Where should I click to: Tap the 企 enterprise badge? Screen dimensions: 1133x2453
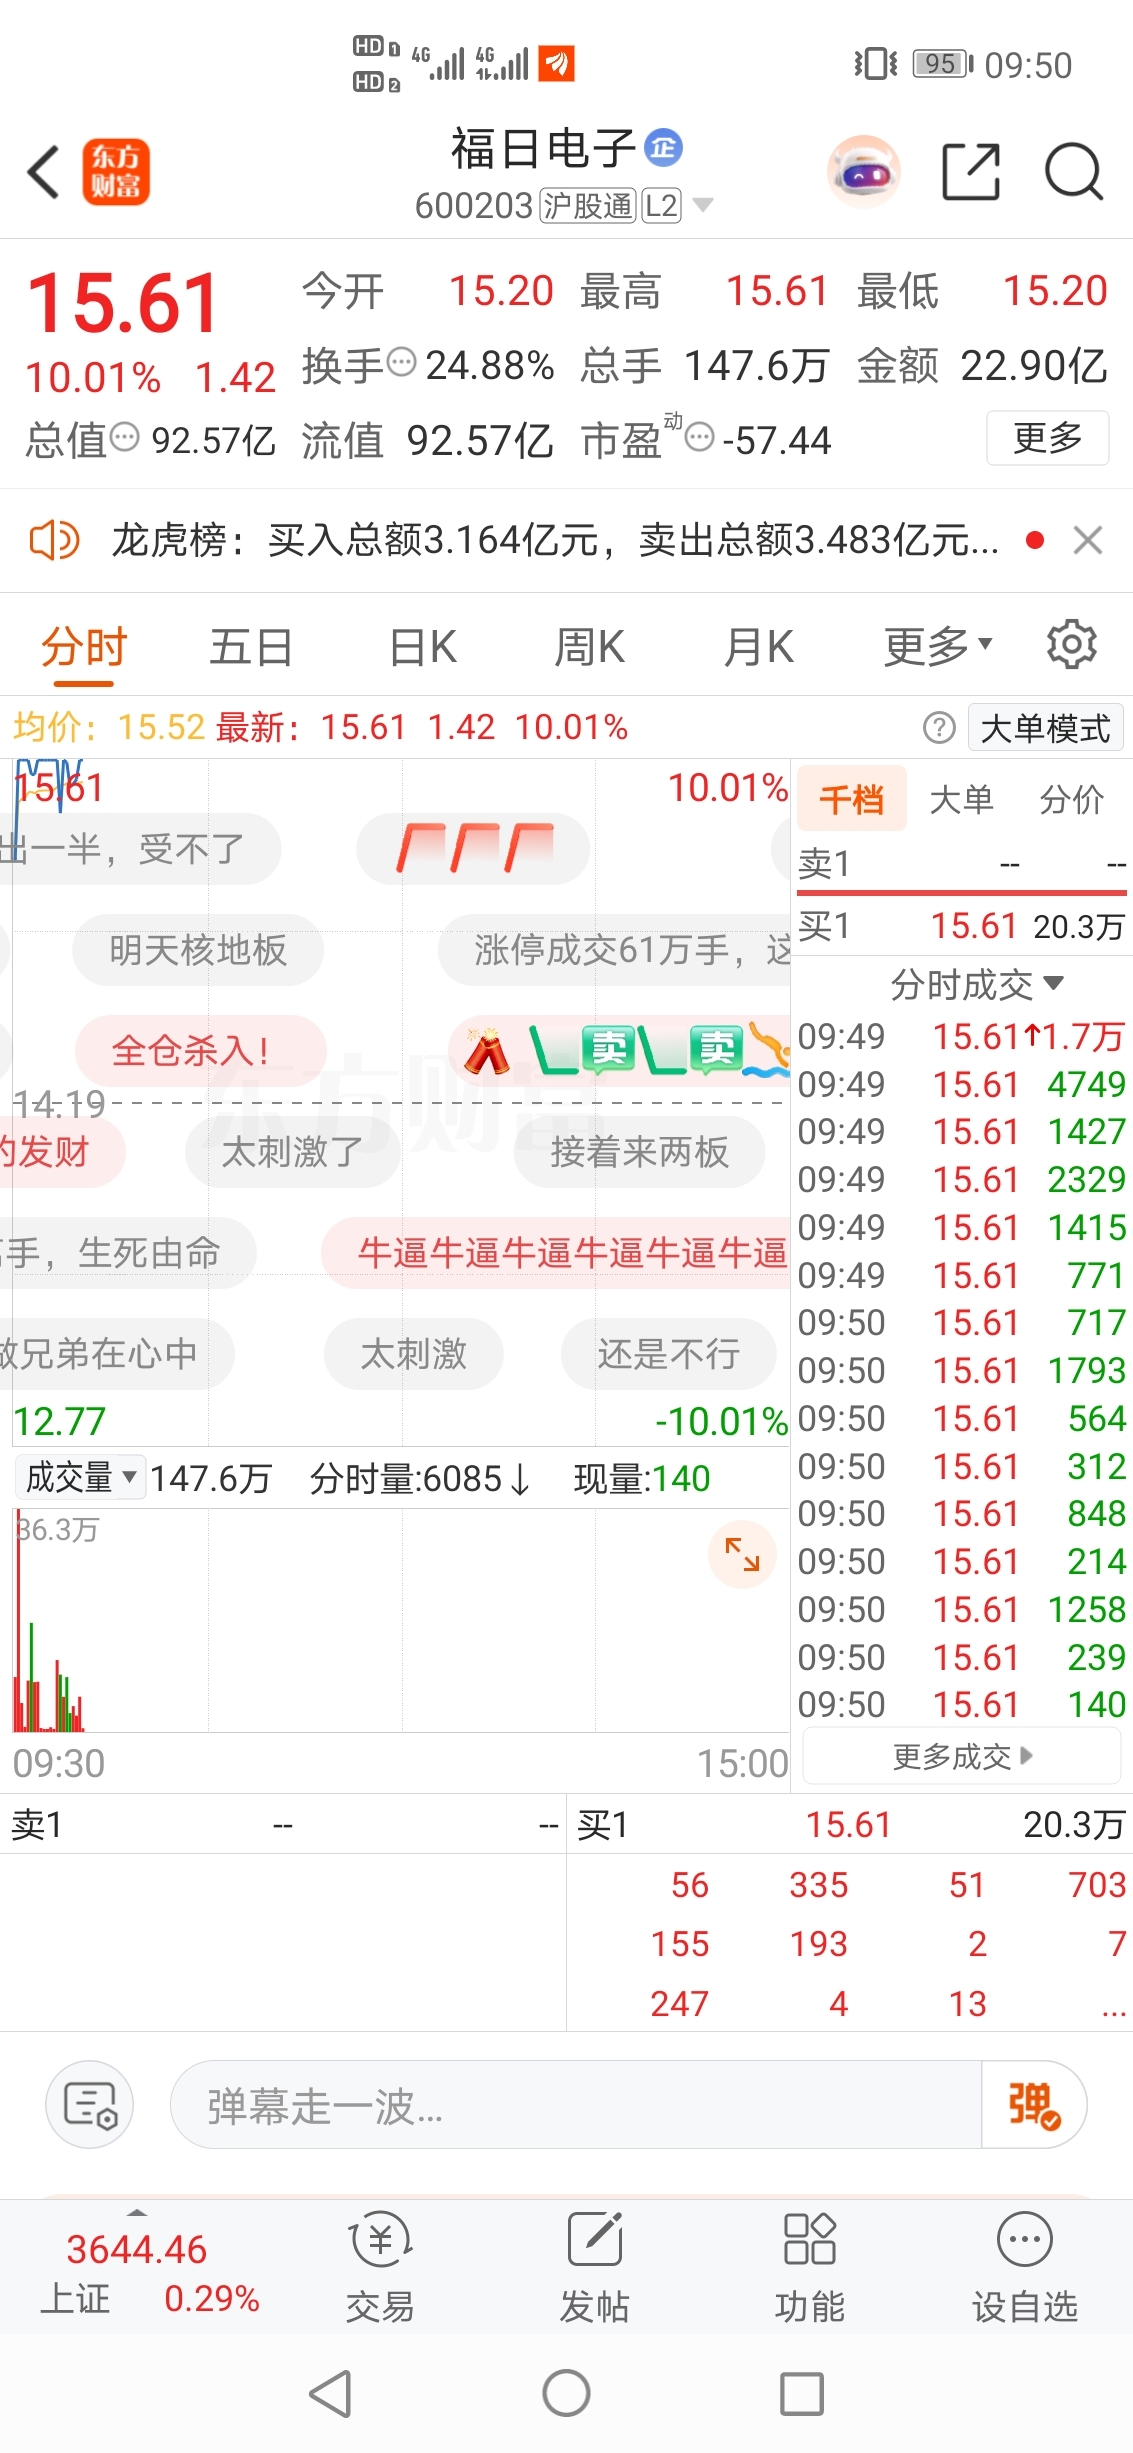coord(663,148)
